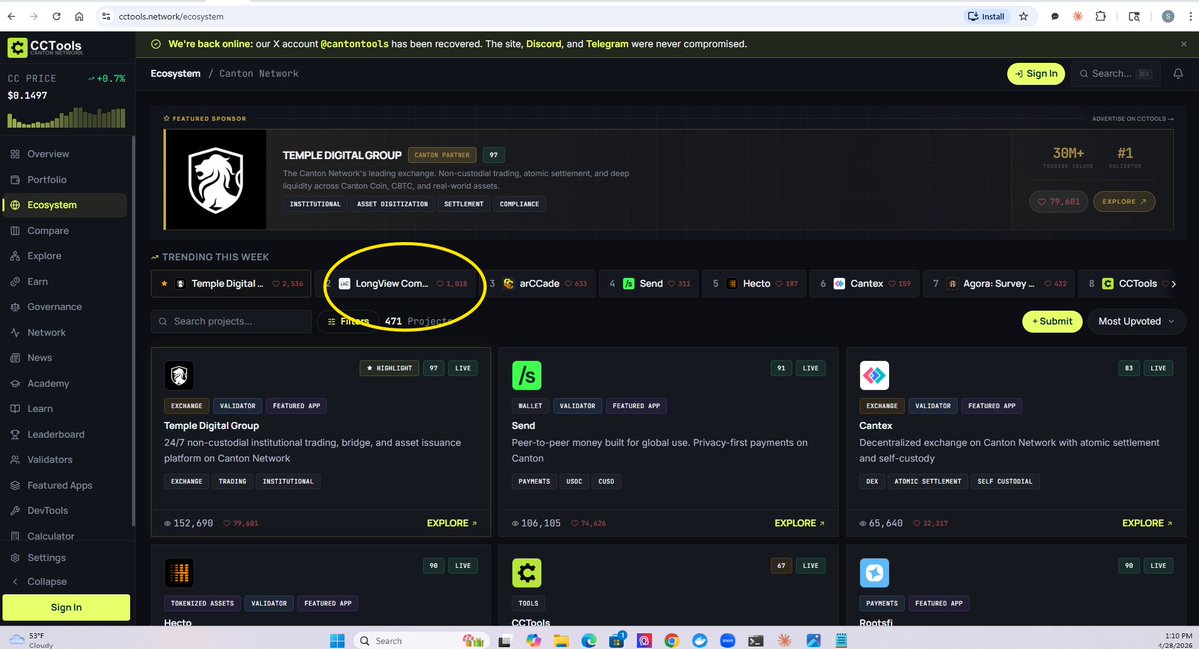Open trending item Agora: Survey
1199x649 pixels.
(999, 284)
